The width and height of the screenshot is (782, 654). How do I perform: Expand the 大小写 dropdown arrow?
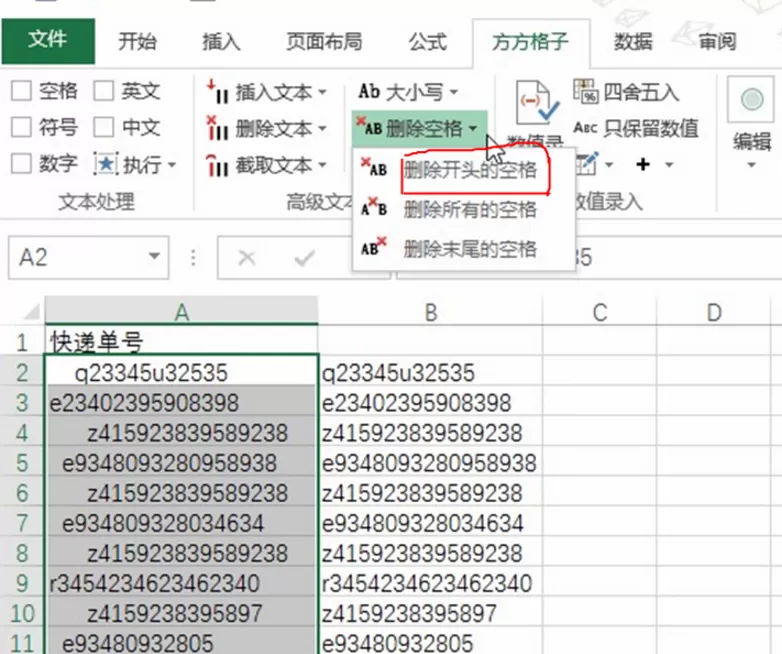click(453, 92)
